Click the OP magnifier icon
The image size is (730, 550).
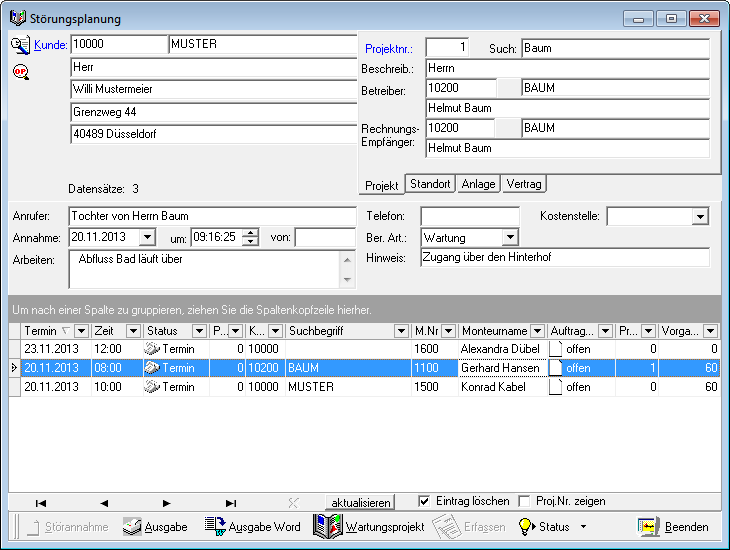pyautogui.click(x=20, y=71)
